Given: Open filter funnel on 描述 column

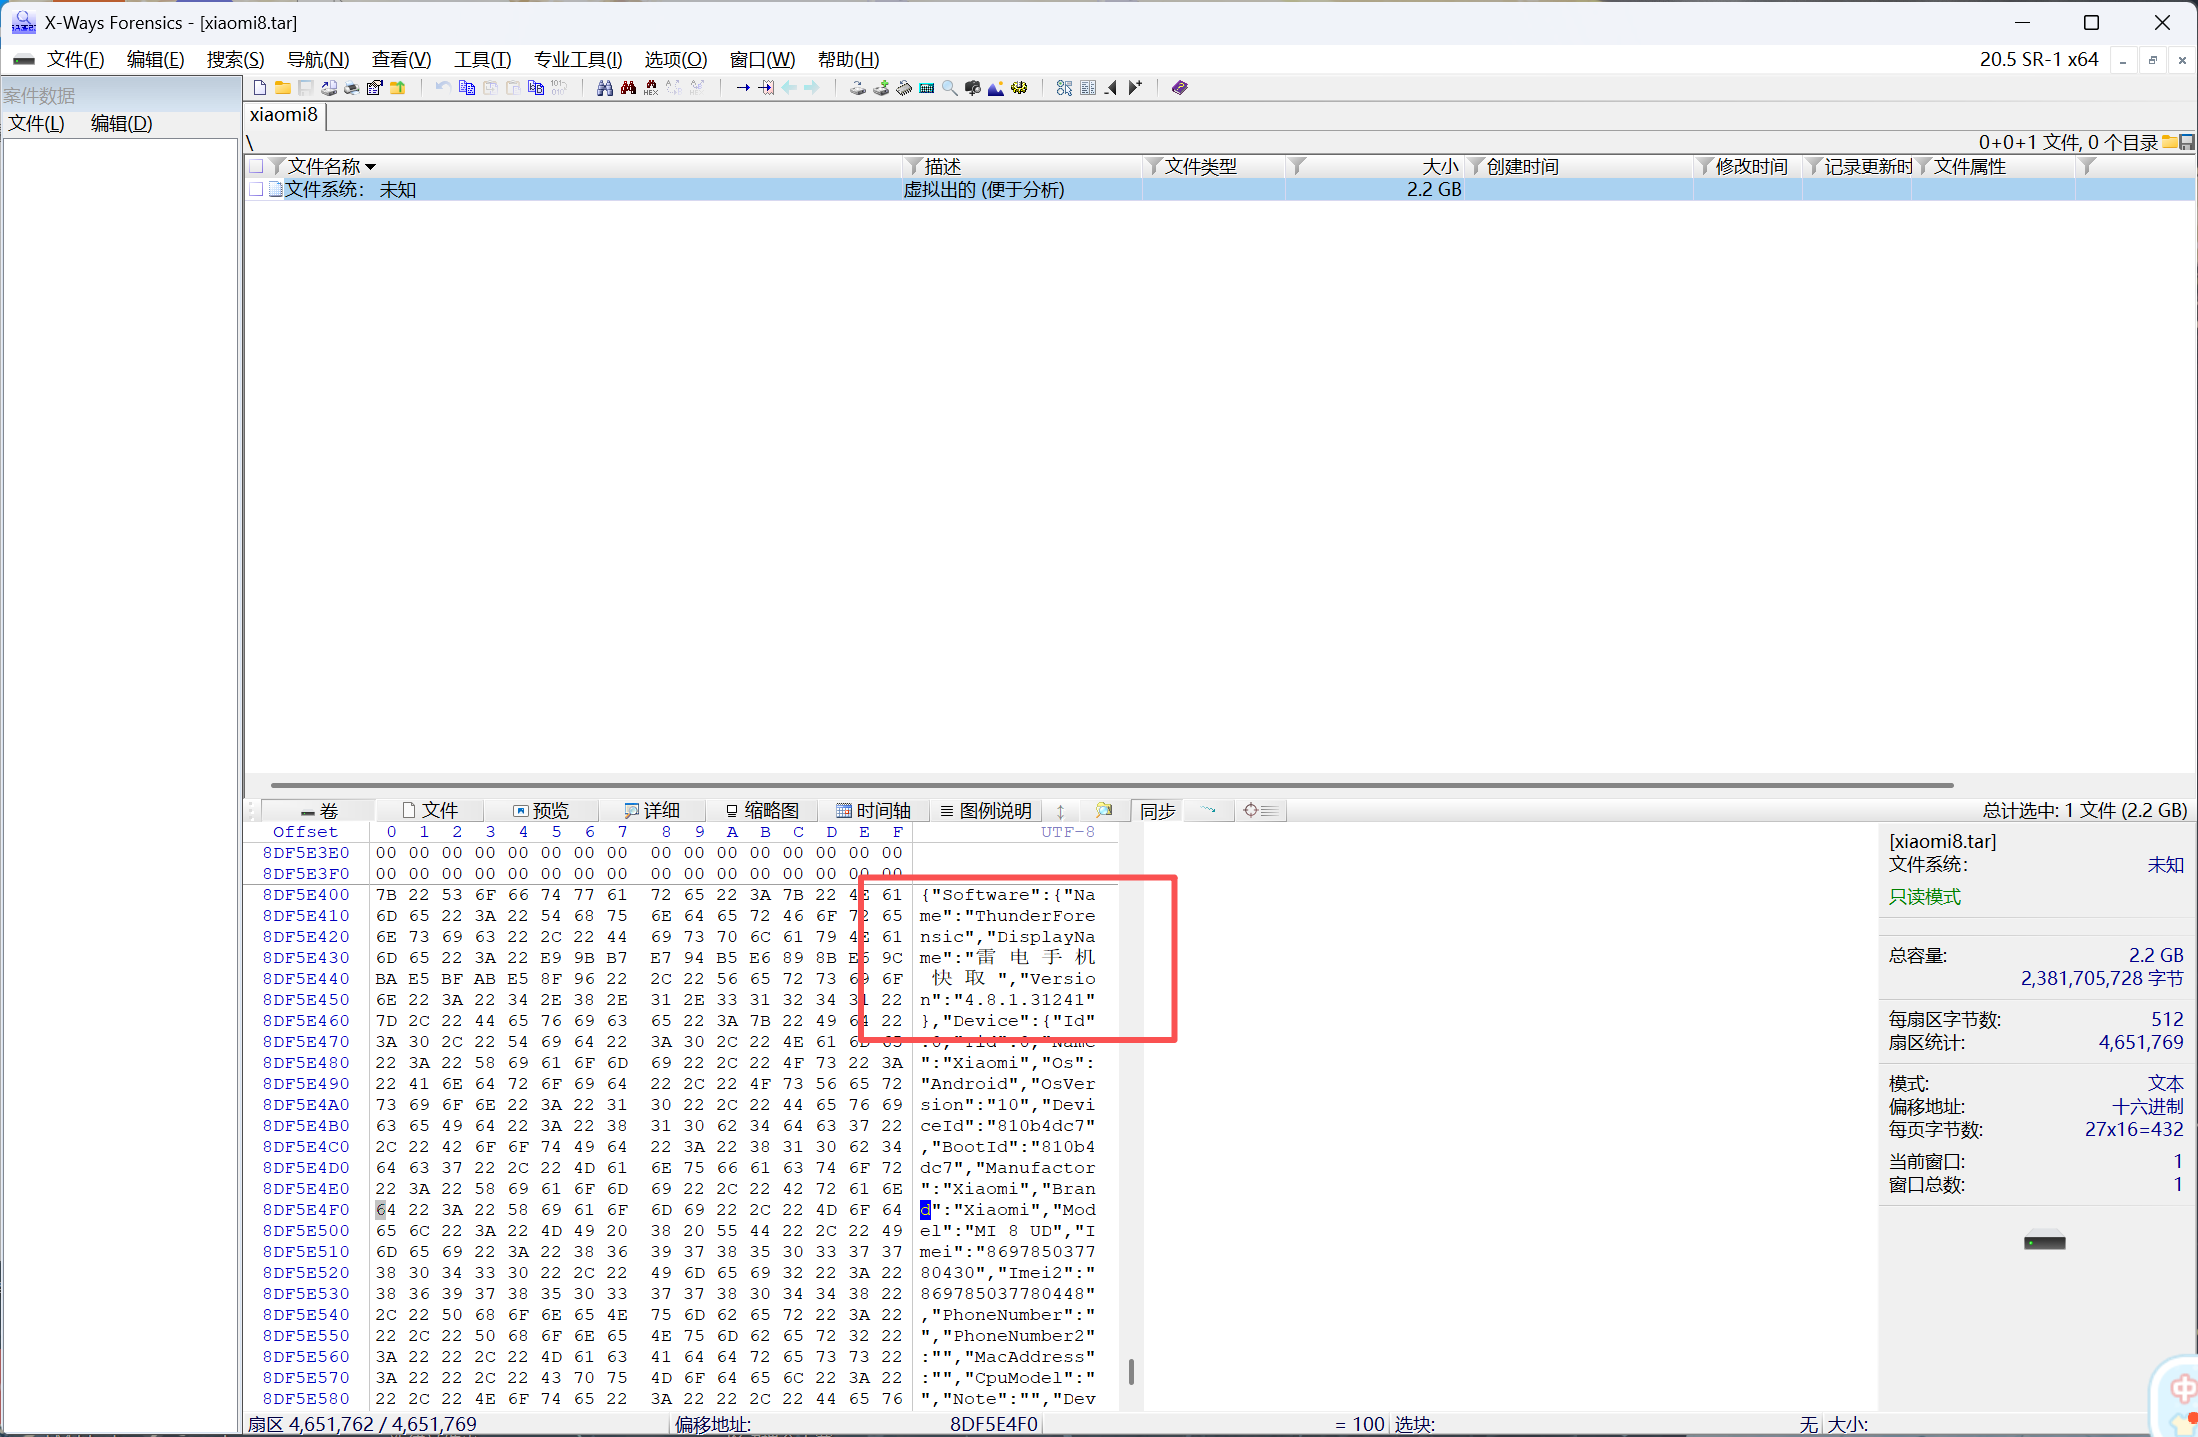Looking at the screenshot, I should [x=913, y=166].
